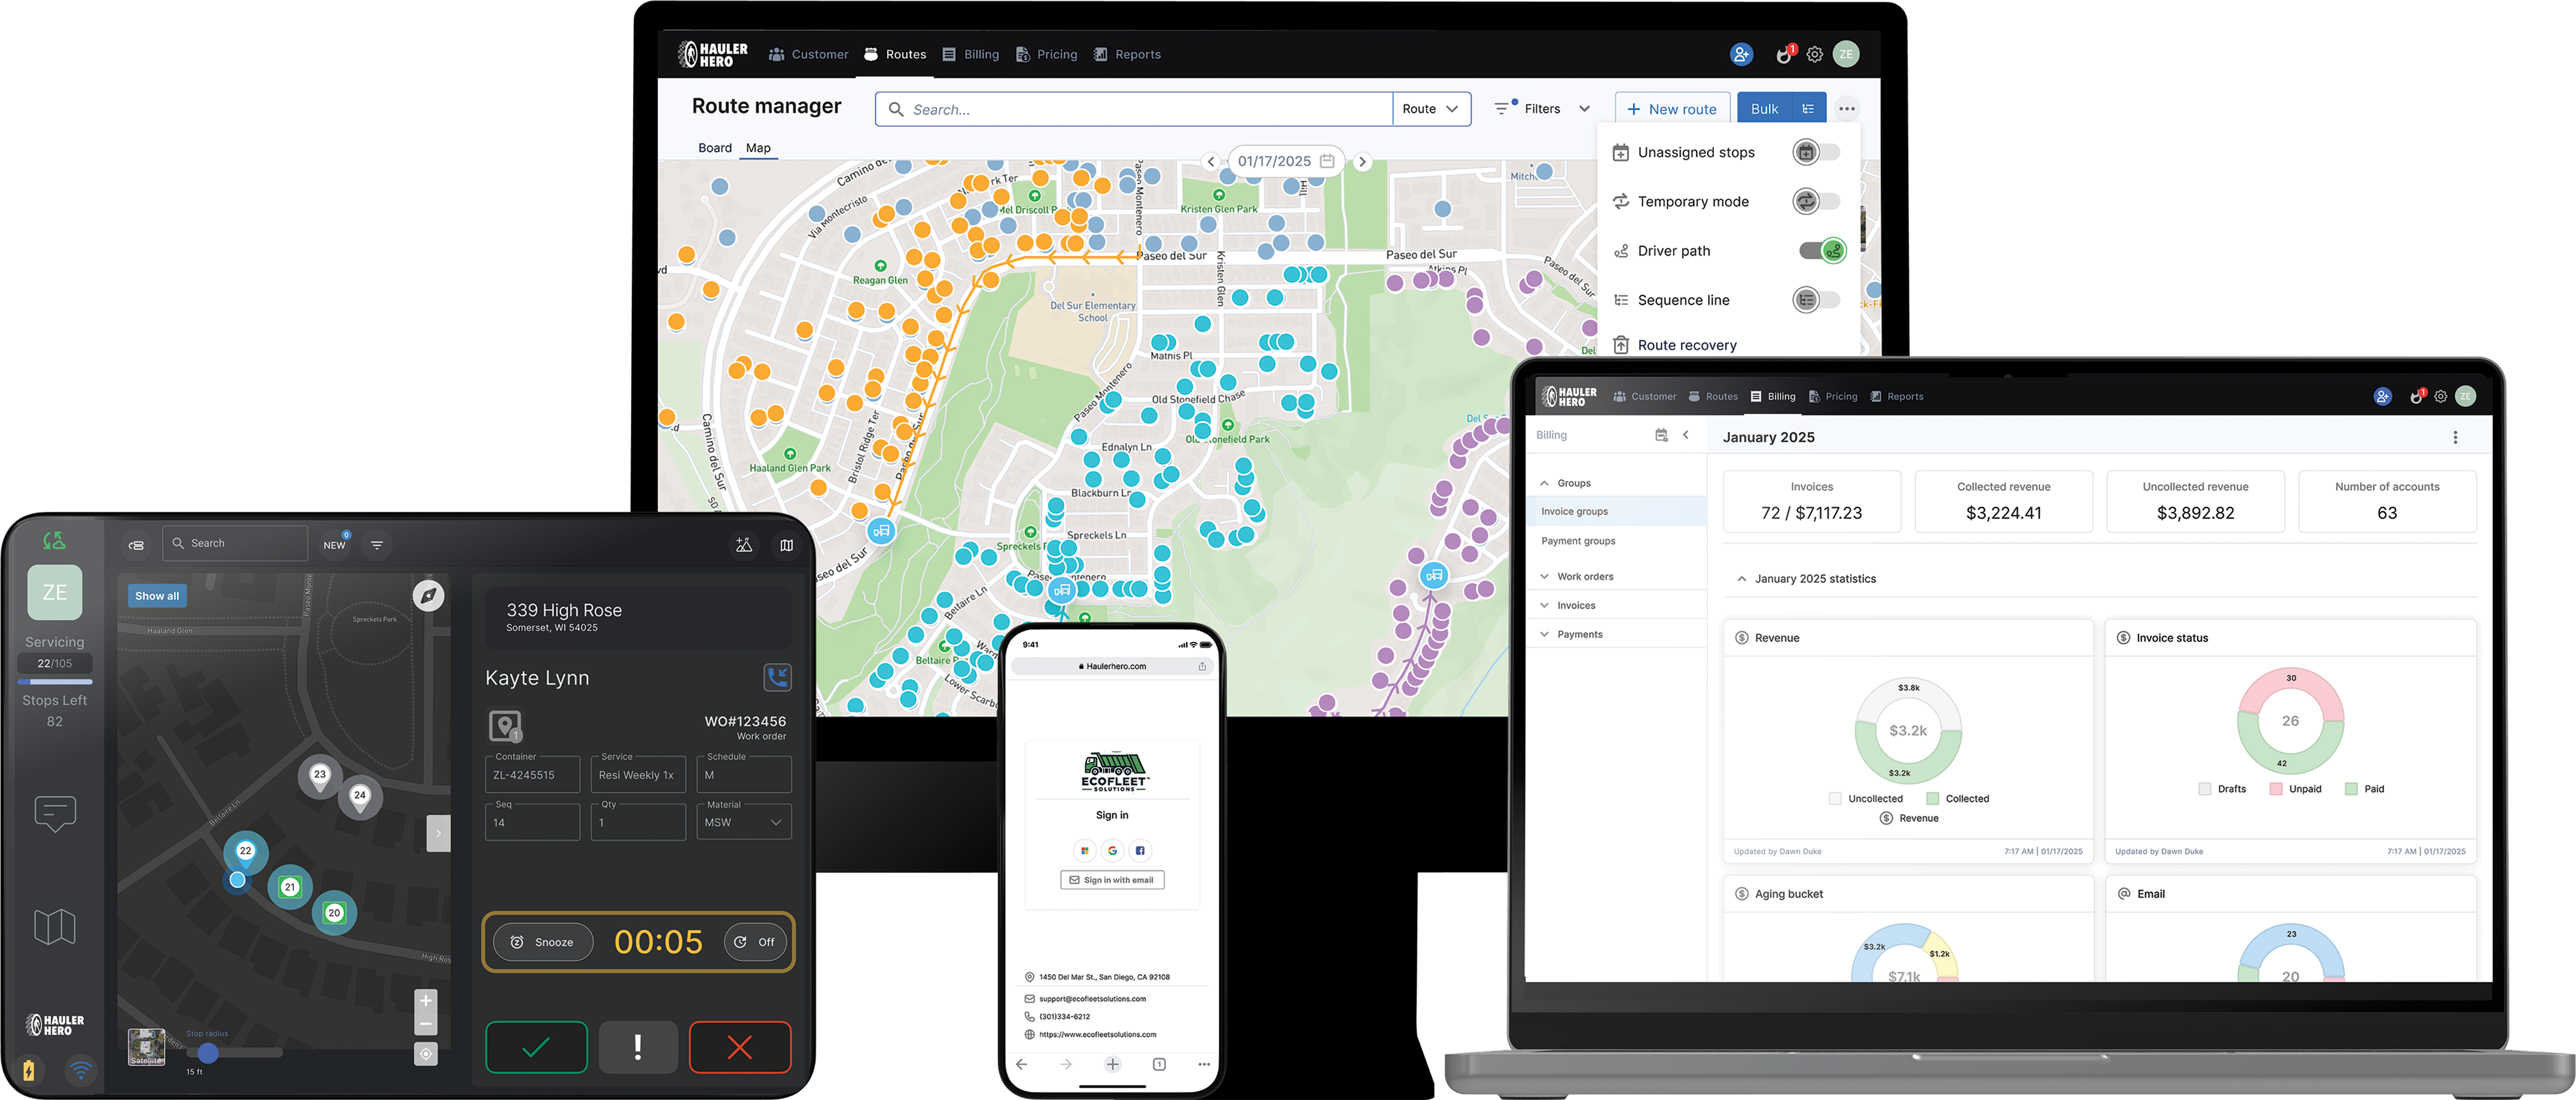This screenshot has width=2576, height=1100.
Task: Click Show all button on tablet map
Action: [x=157, y=596]
